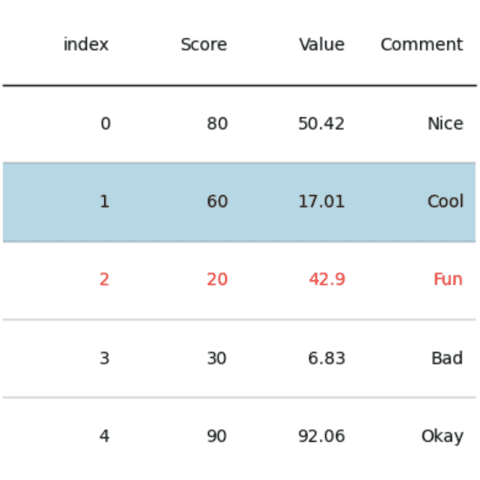Viewport: 480px width, 480px height.
Task: Click the red value 42.9
Action: pyautogui.click(x=327, y=279)
